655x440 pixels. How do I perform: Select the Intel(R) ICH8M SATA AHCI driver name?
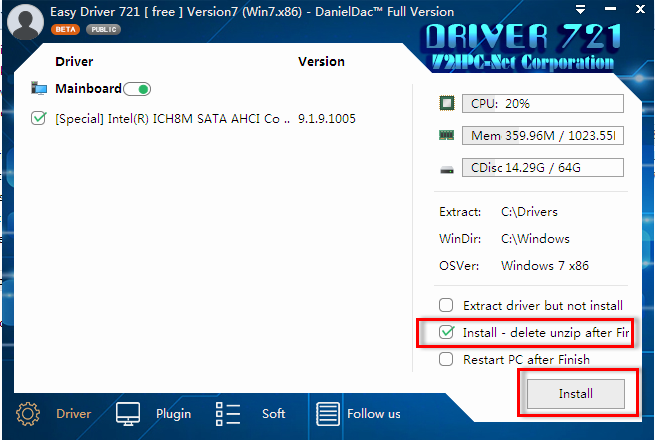point(173,119)
